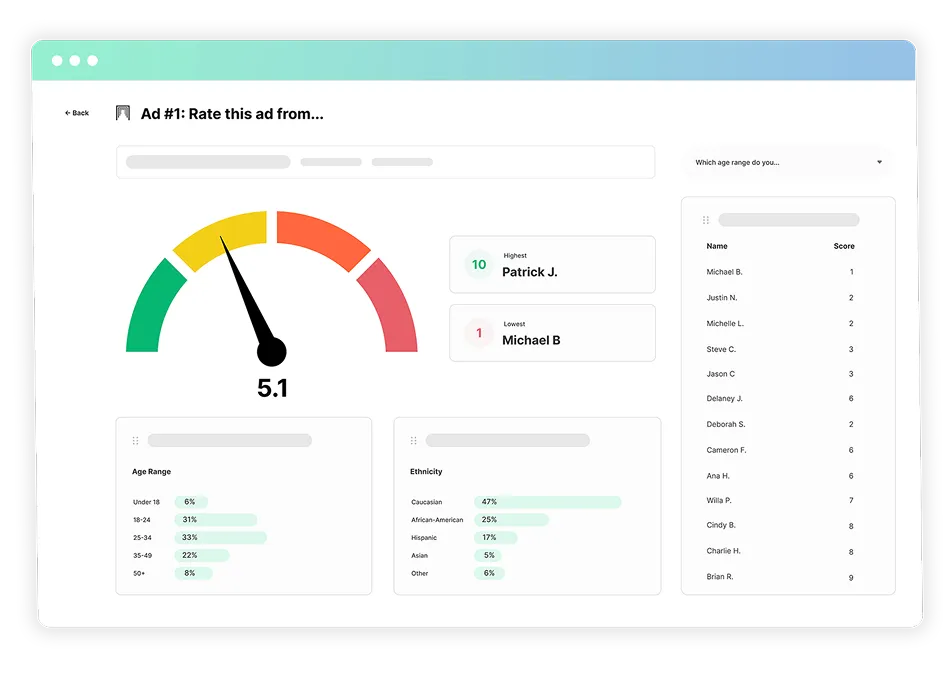This screenshot has height=674, width=950.
Task: Click the drag handle on the Ethnicity card
Action: tap(411, 439)
